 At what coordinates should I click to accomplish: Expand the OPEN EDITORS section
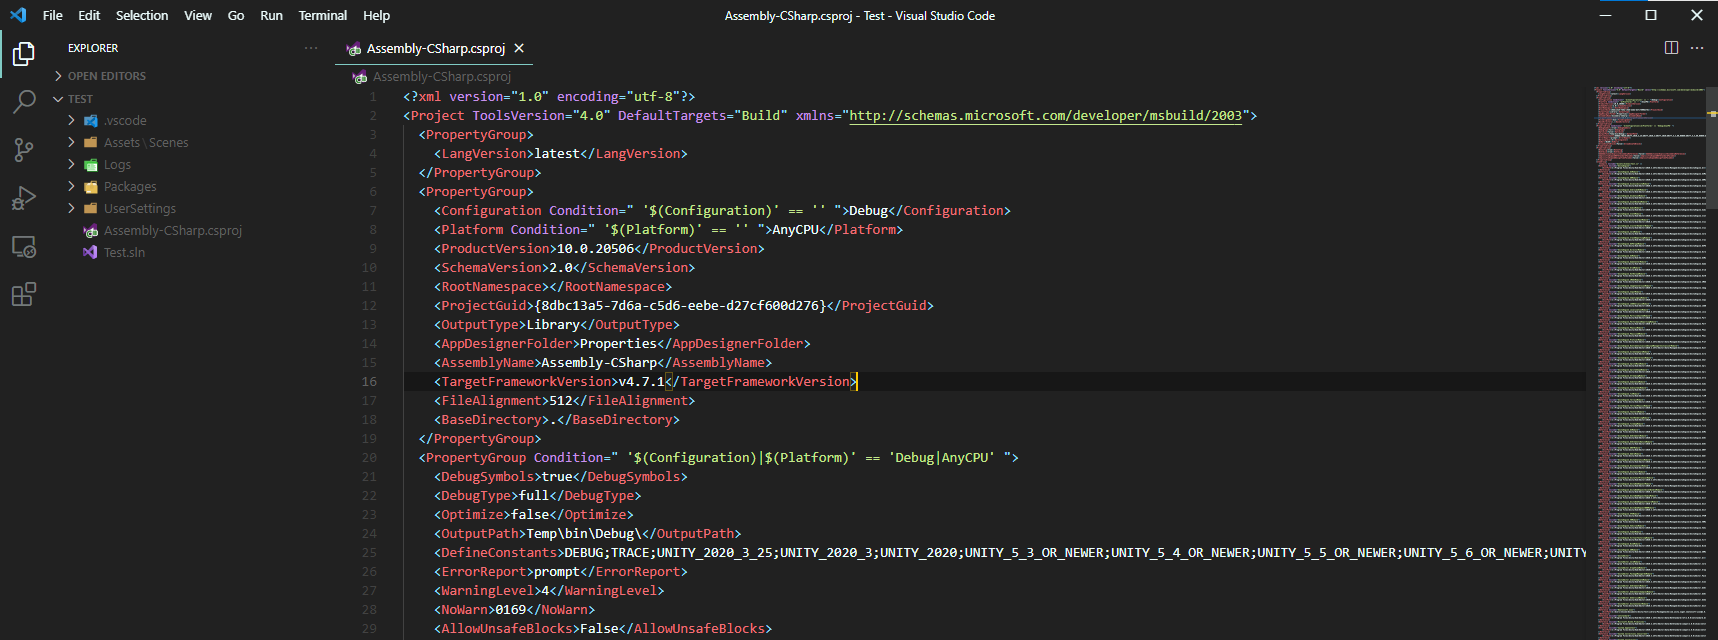pos(58,76)
